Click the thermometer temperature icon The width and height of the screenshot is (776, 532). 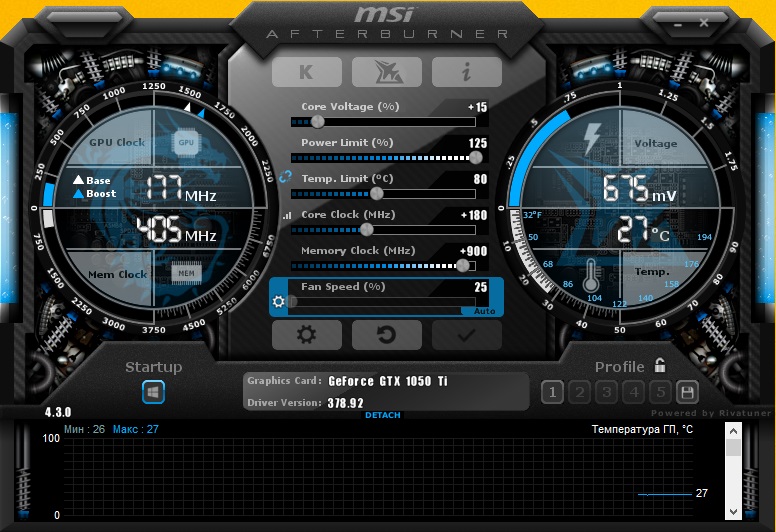[x=591, y=276]
